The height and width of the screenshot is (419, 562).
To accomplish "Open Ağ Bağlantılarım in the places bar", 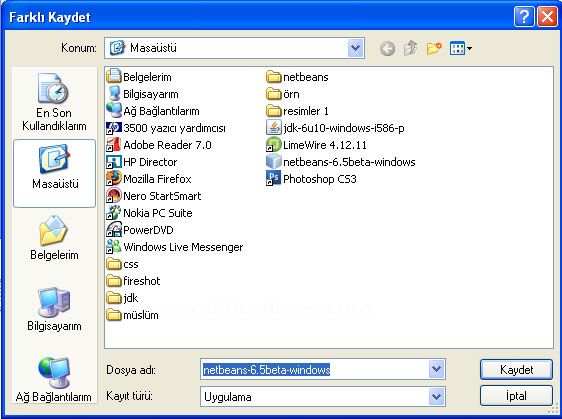I will pyautogui.click(x=54, y=380).
